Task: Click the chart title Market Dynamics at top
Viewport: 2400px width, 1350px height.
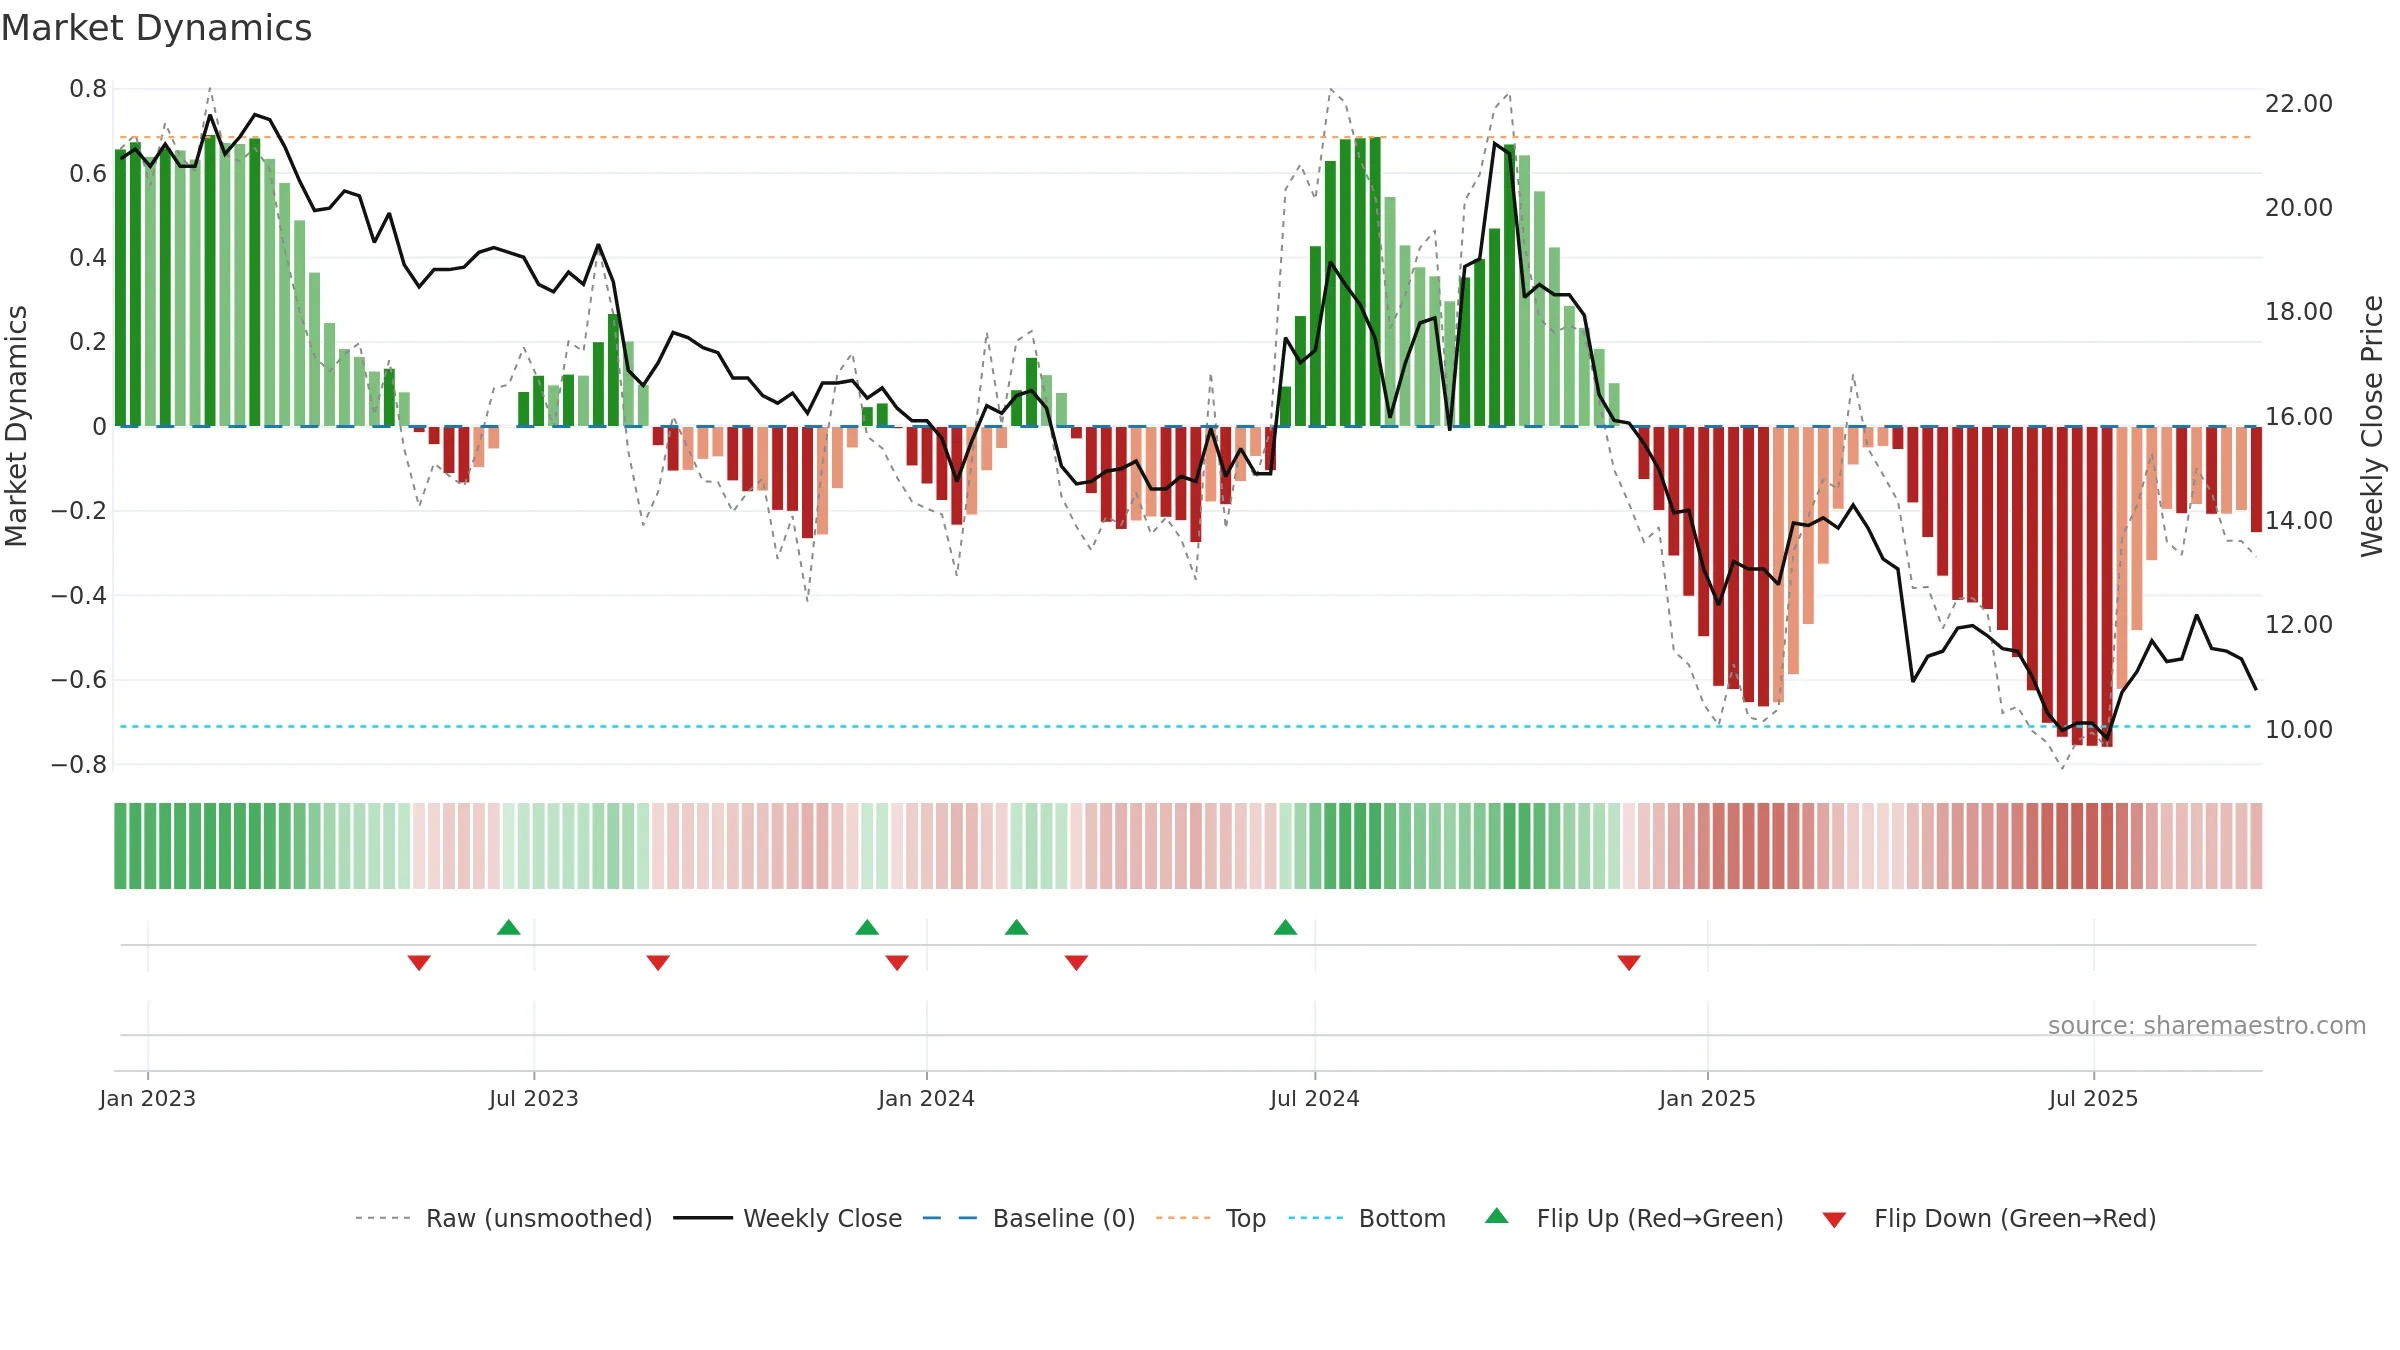Action: [156, 28]
